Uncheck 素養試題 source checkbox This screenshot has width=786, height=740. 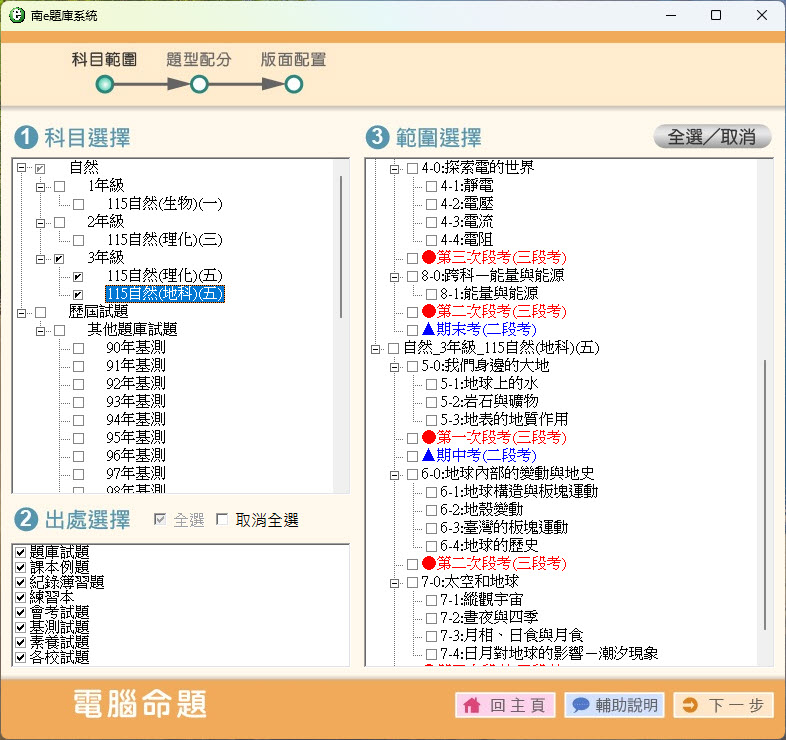[x=21, y=642]
